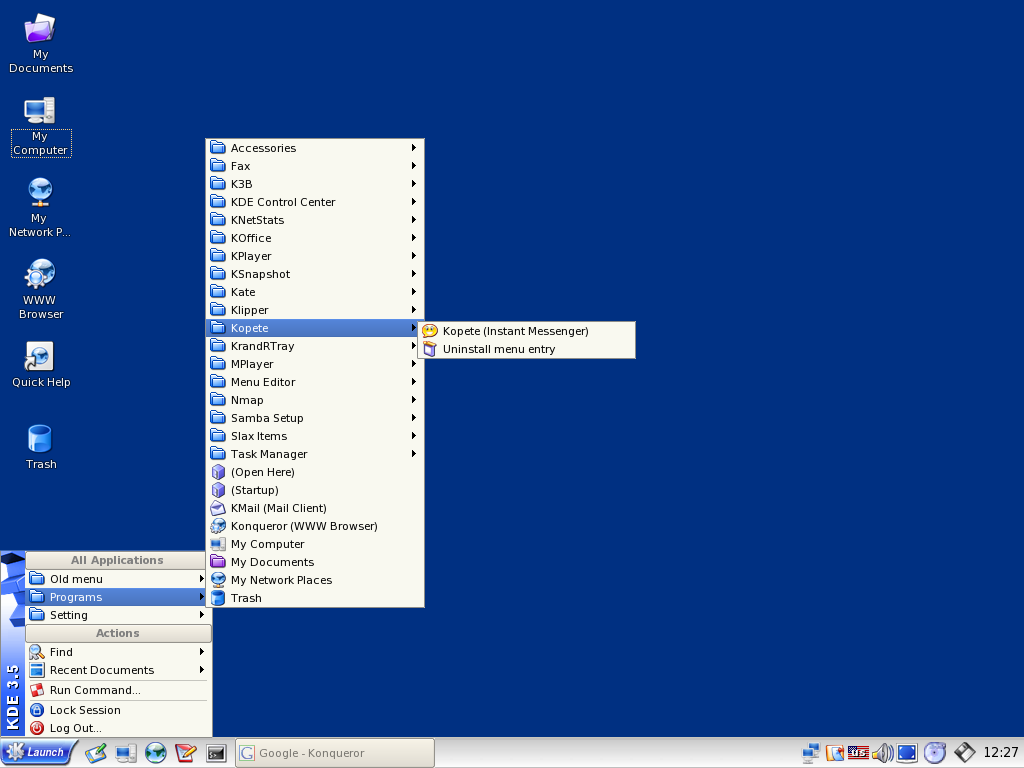
Task: Select the Programs entry in Launch menu
Action: click(x=118, y=597)
